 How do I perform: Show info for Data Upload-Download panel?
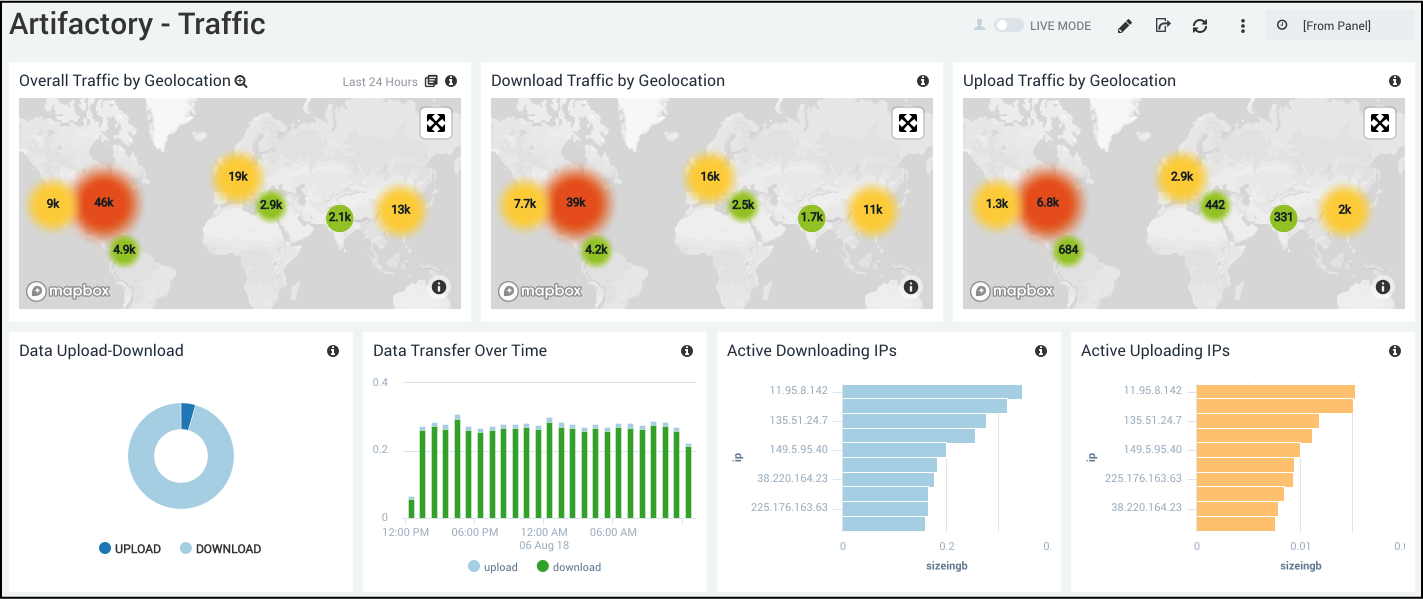click(333, 351)
